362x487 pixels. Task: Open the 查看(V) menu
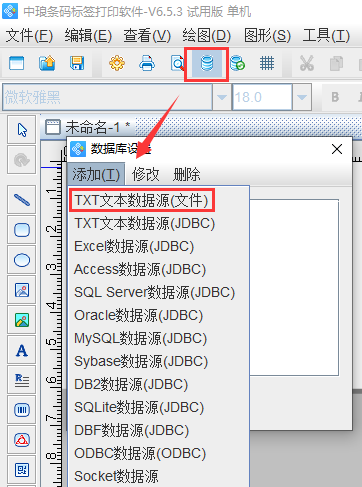(x=147, y=35)
